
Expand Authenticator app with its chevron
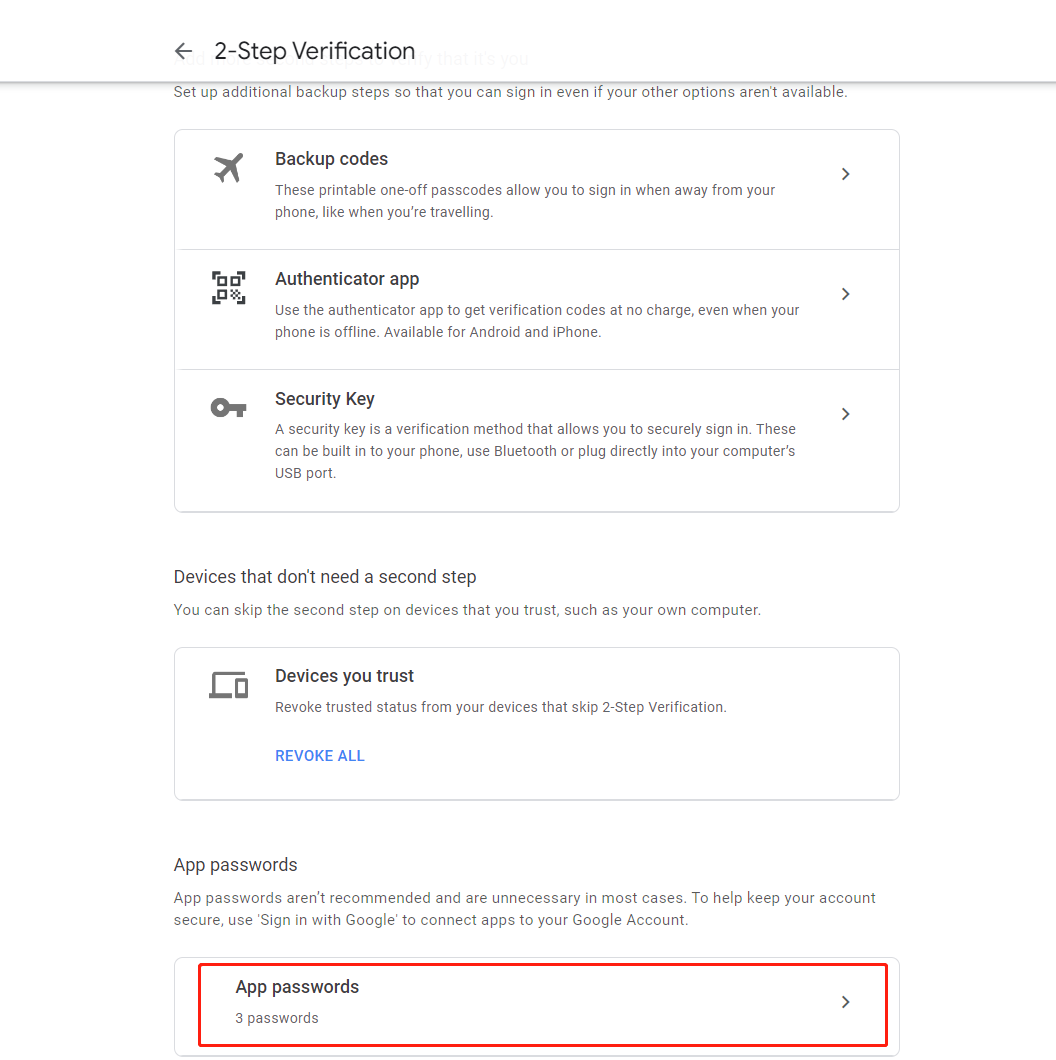point(845,294)
